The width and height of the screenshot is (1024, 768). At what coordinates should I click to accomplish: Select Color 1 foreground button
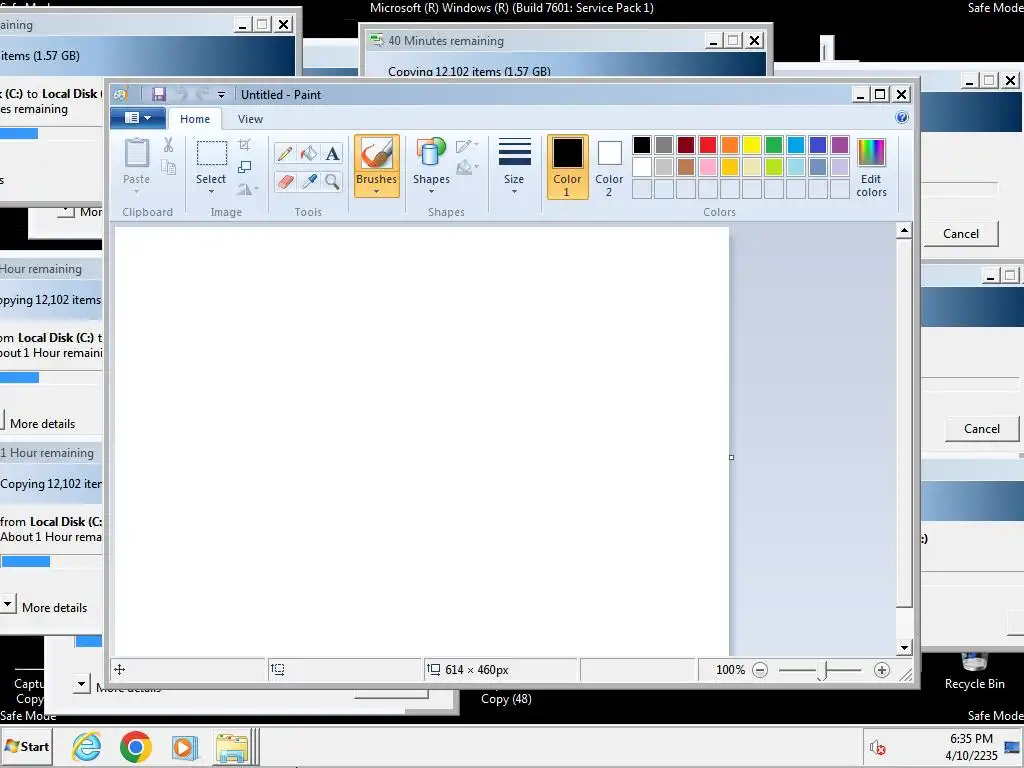pos(568,167)
